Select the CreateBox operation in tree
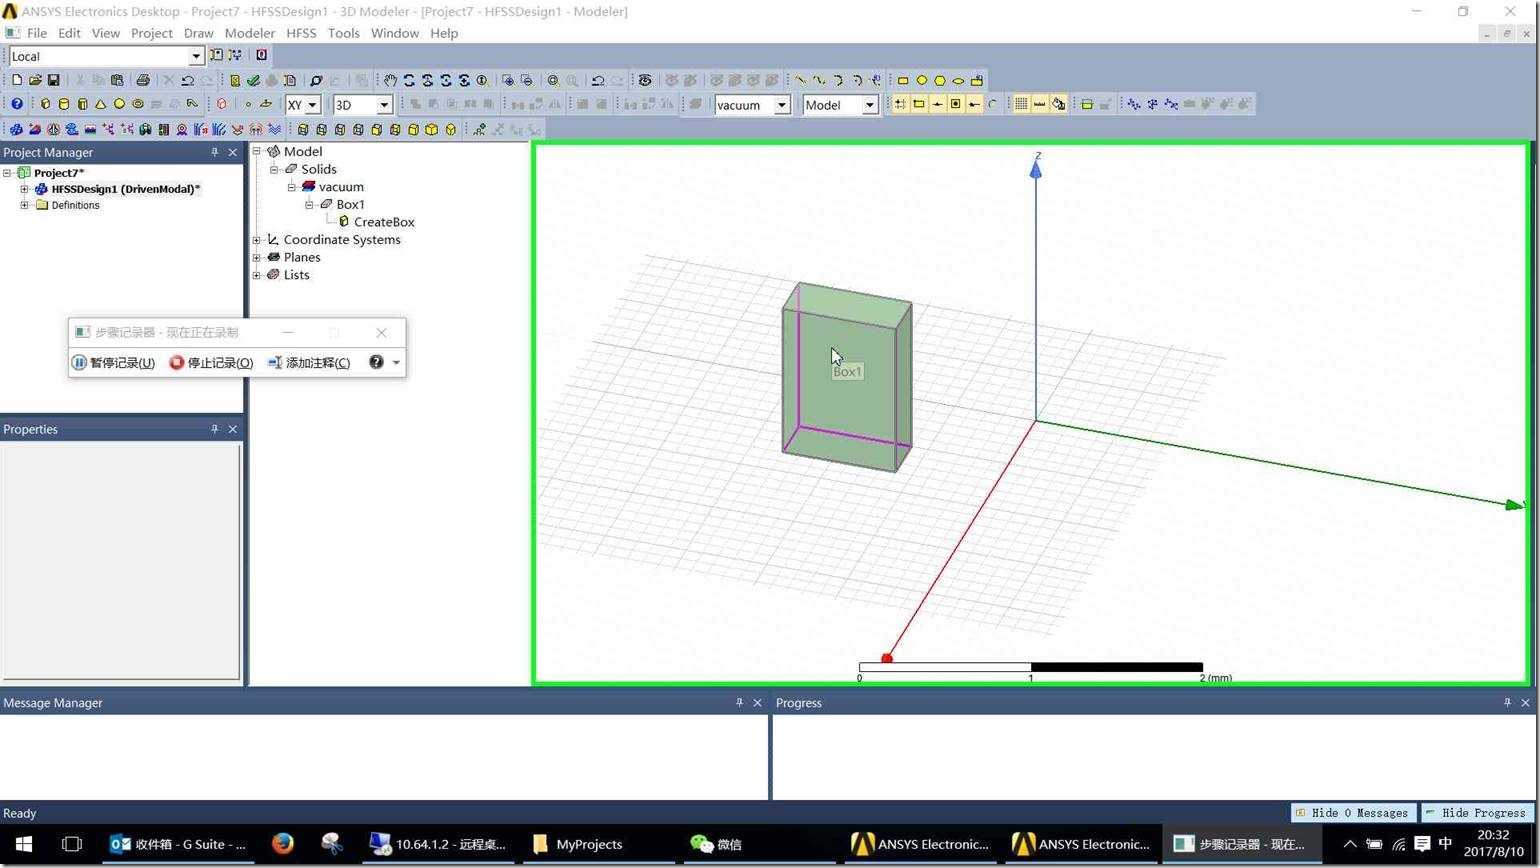 coord(384,222)
